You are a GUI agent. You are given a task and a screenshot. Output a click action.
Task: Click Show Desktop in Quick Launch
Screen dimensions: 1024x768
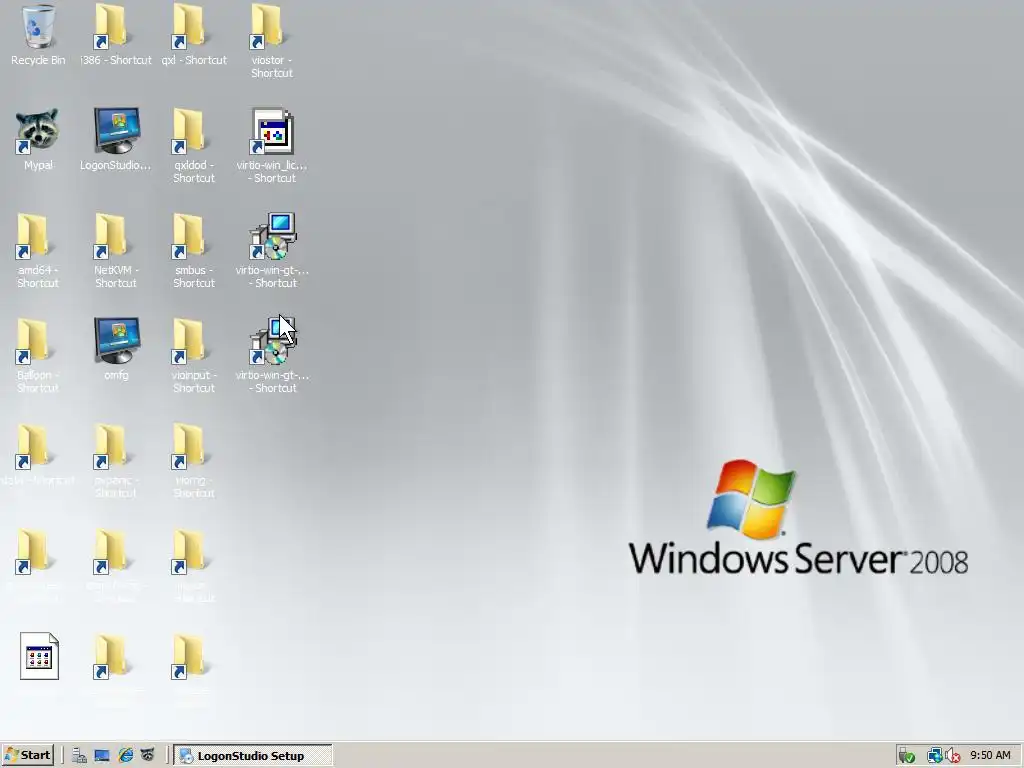pyautogui.click(x=102, y=756)
